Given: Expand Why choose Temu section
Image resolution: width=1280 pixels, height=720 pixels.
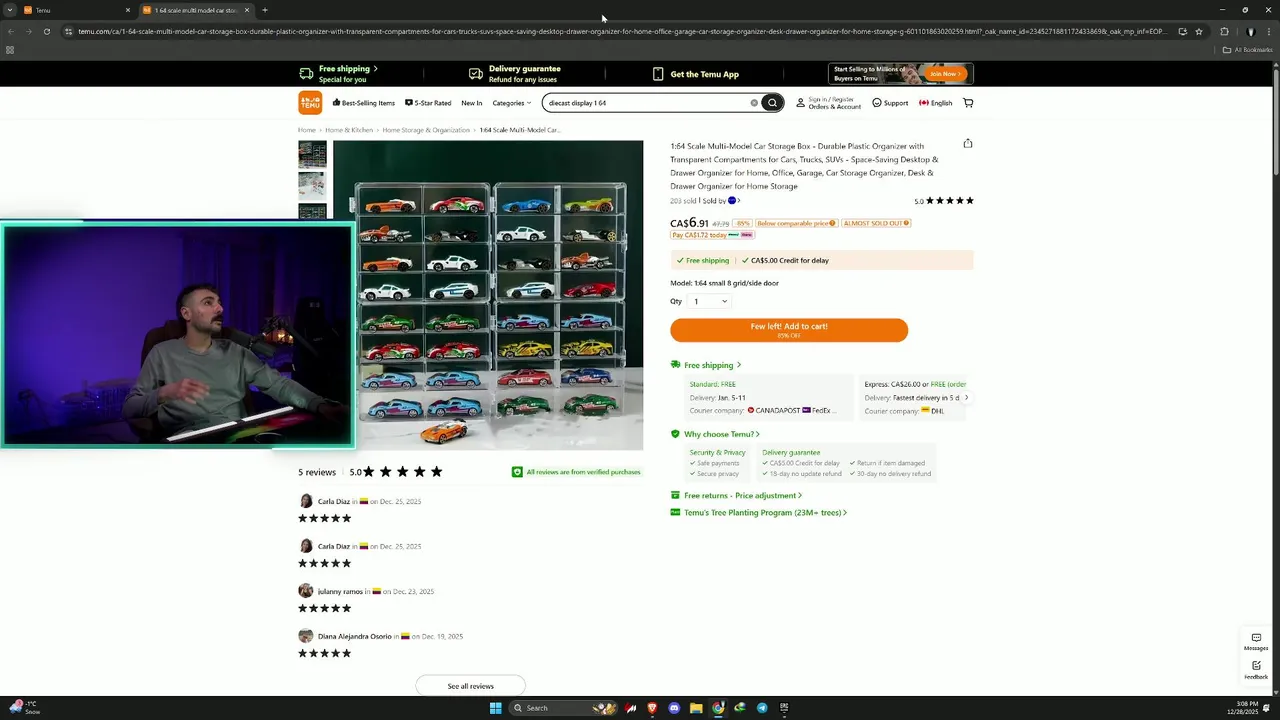Looking at the screenshot, I should tap(715, 434).
